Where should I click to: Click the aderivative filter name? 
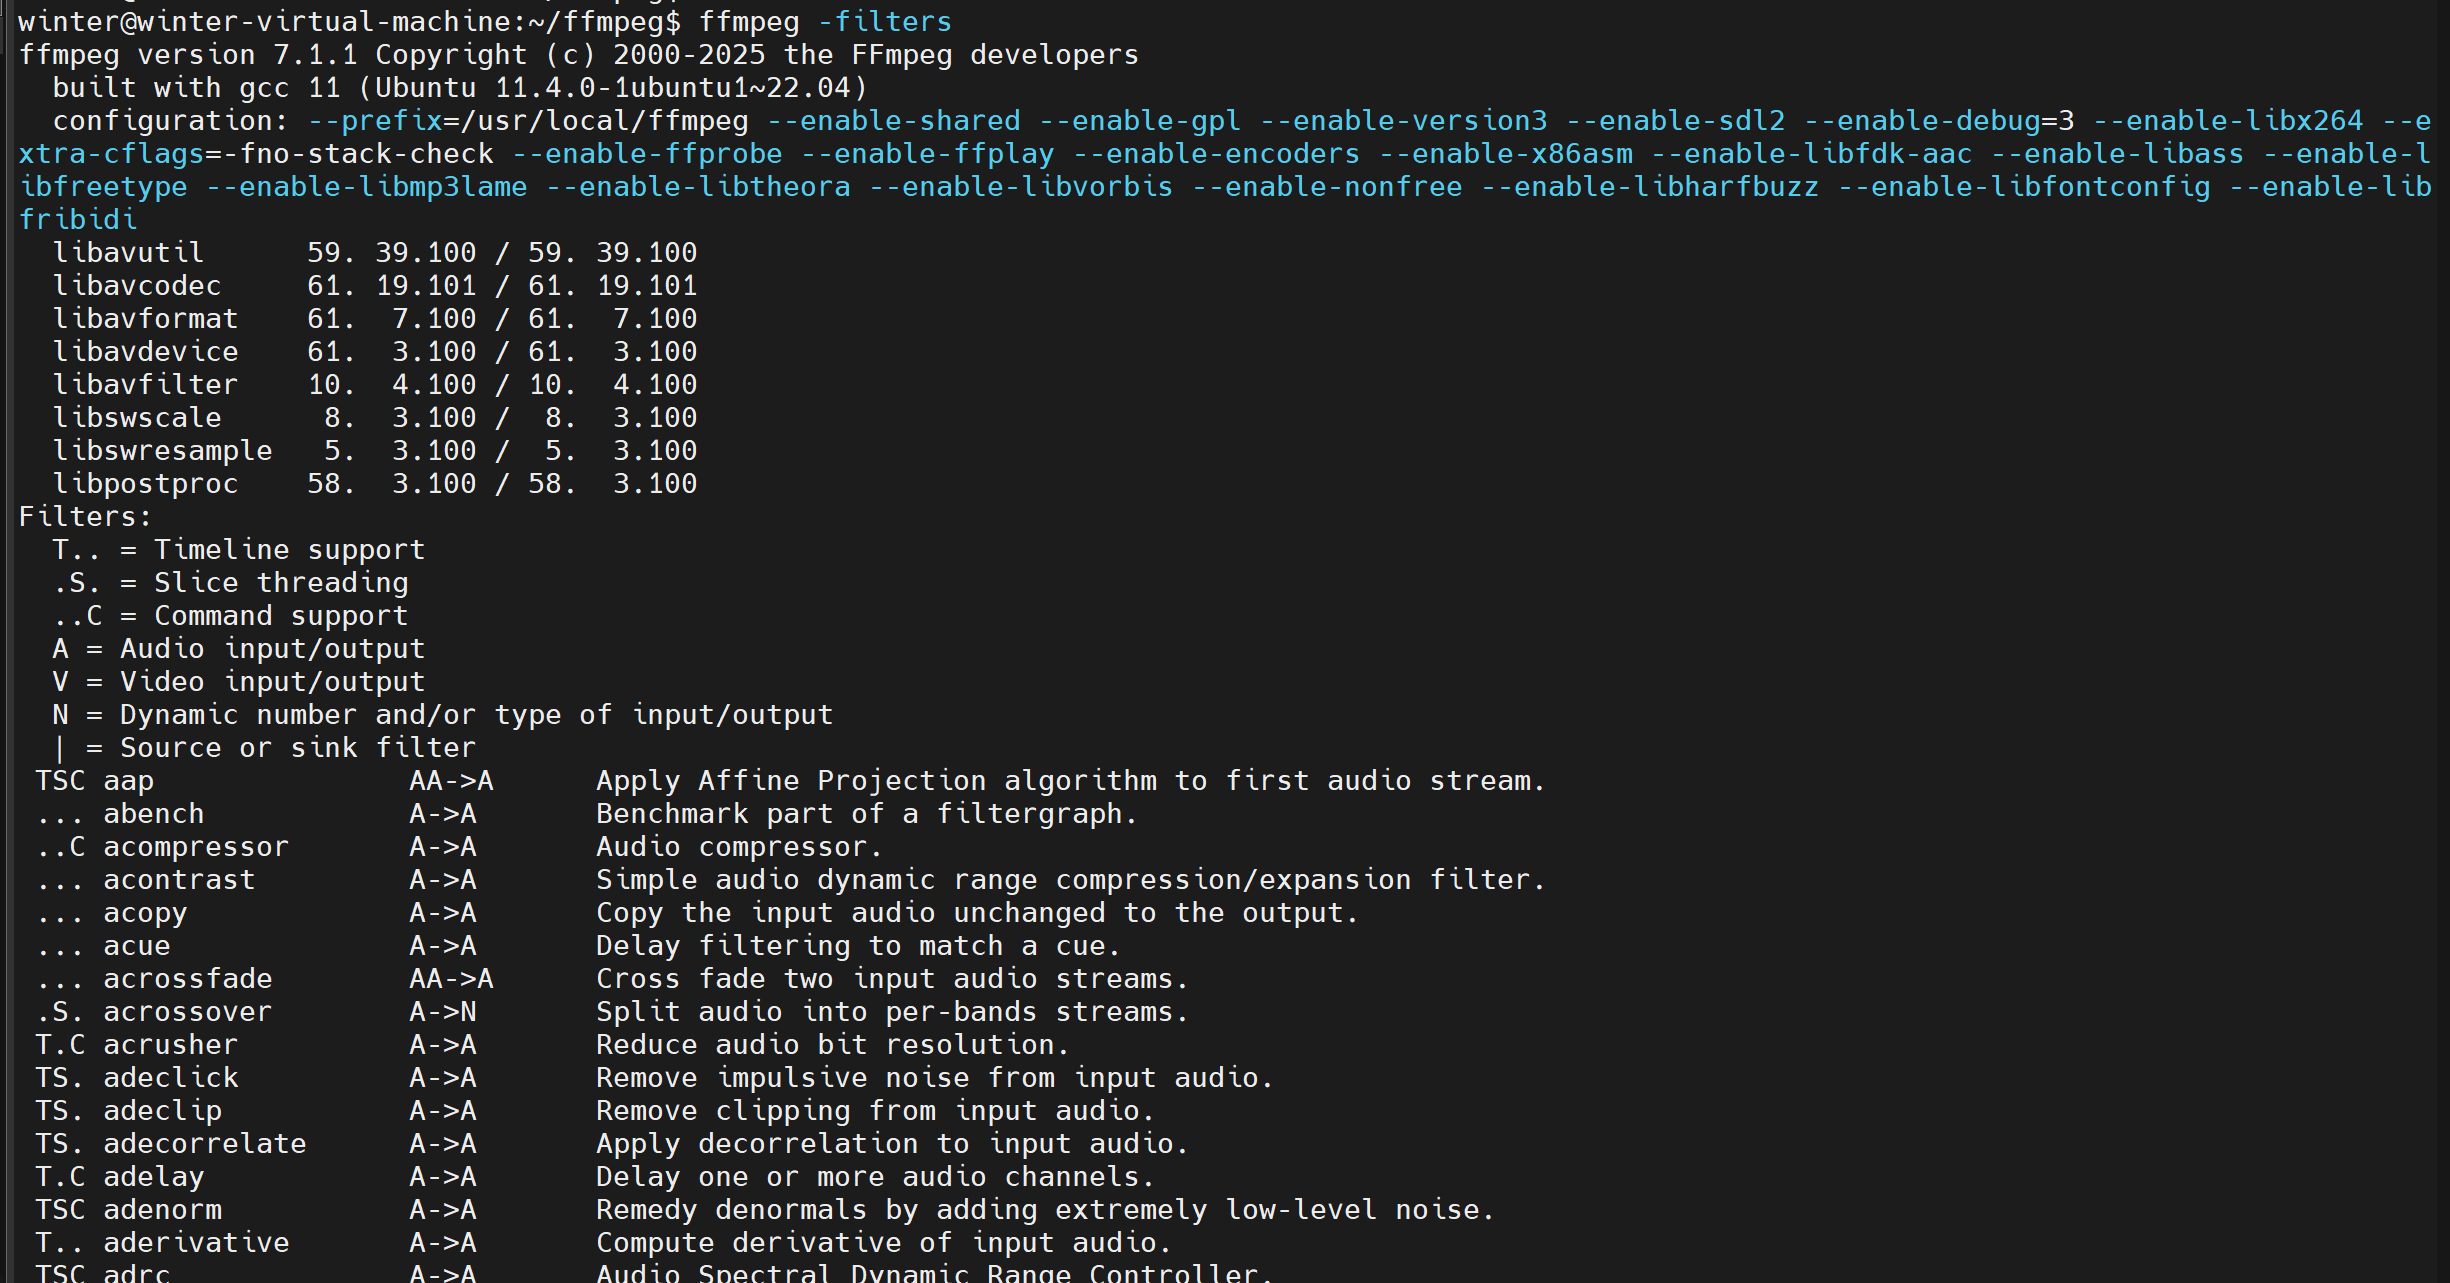tap(196, 1243)
